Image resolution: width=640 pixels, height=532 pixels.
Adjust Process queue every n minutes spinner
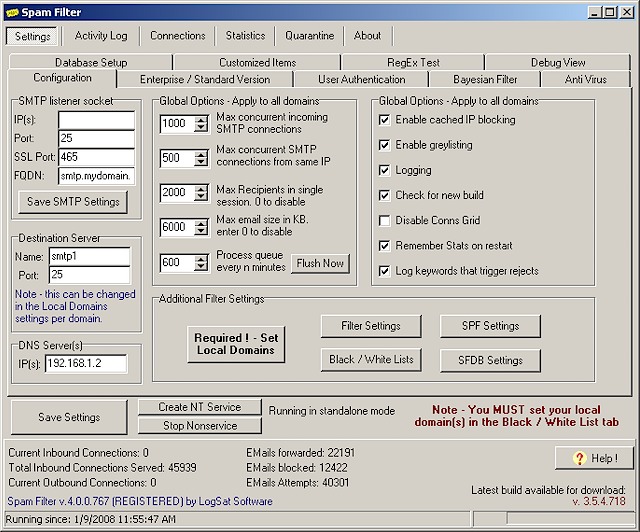tap(200, 263)
